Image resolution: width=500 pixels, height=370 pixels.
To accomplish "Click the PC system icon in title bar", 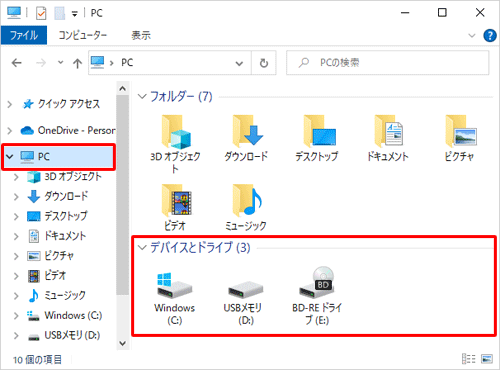I will pos(14,13).
